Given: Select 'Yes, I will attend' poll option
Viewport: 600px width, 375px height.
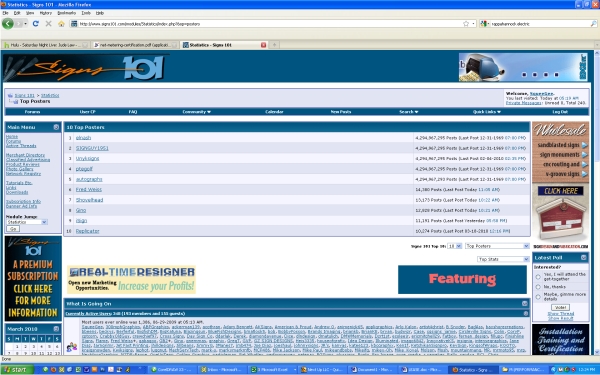Looking at the screenshot, I should 538,277.
